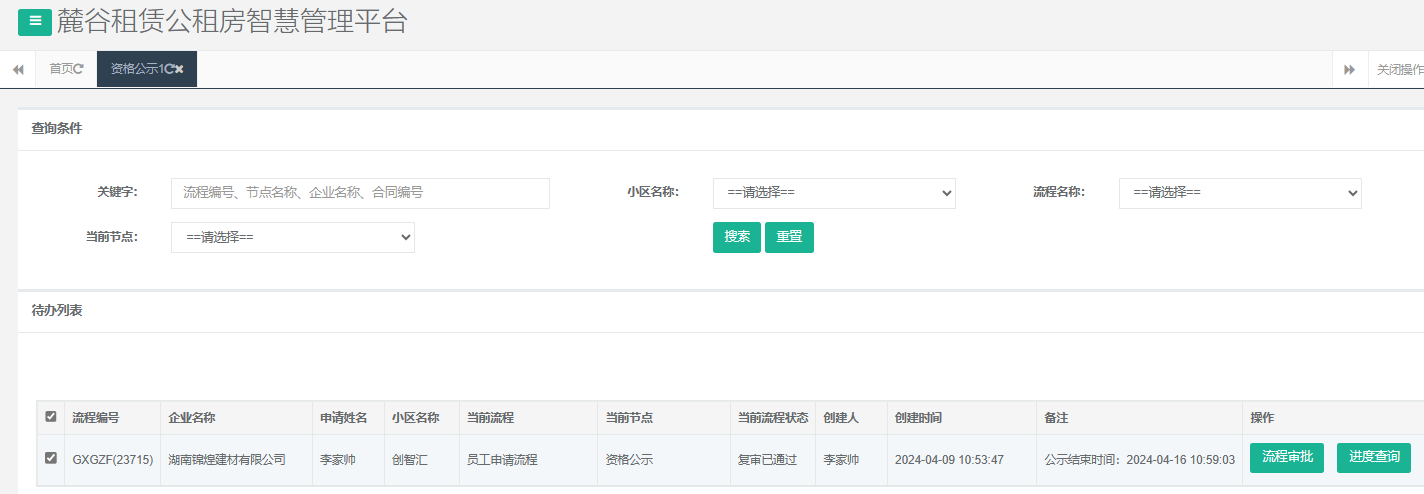The image size is (1424, 494).
Task: Toggle the select-all checkbox in the table header
Action: pos(51,417)
